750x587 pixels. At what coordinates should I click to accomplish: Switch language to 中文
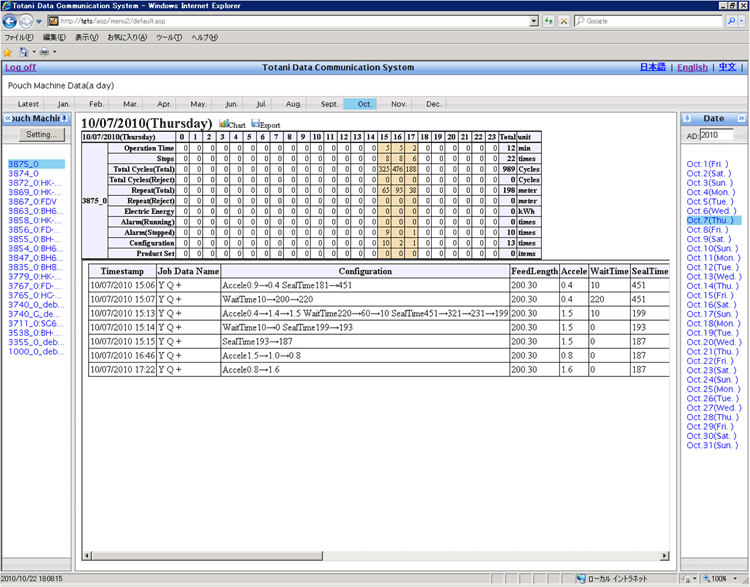coord(728,67)
